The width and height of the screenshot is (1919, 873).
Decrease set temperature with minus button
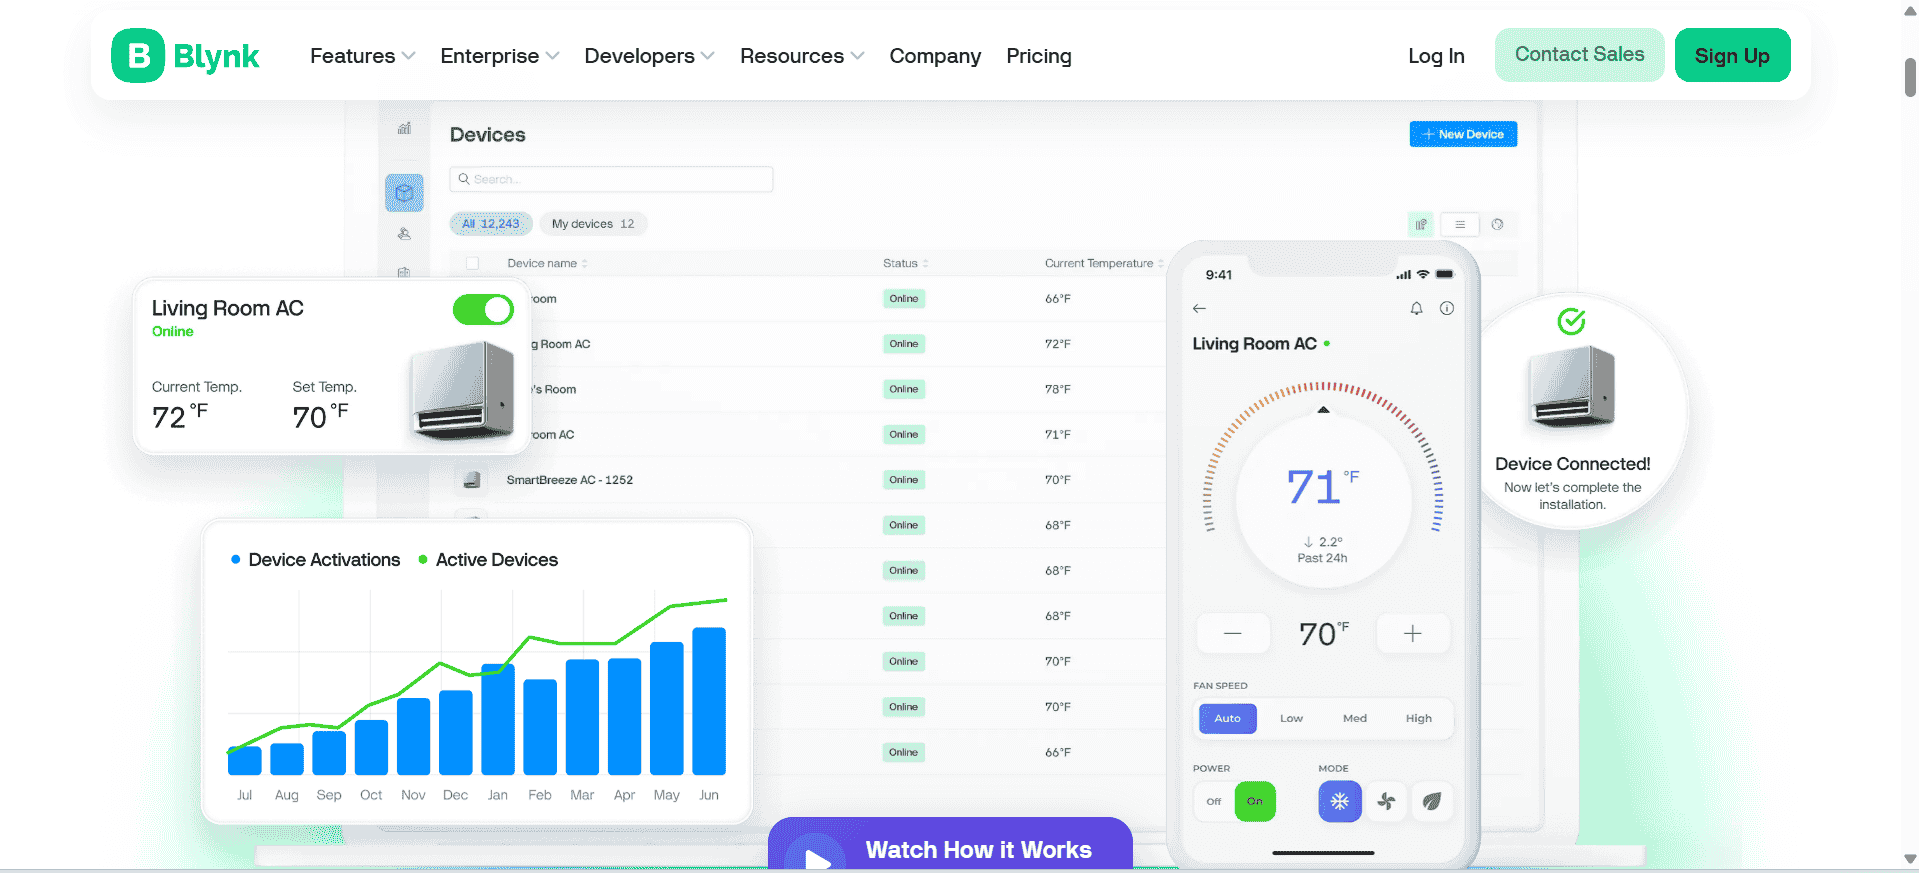coord(1233,633)
